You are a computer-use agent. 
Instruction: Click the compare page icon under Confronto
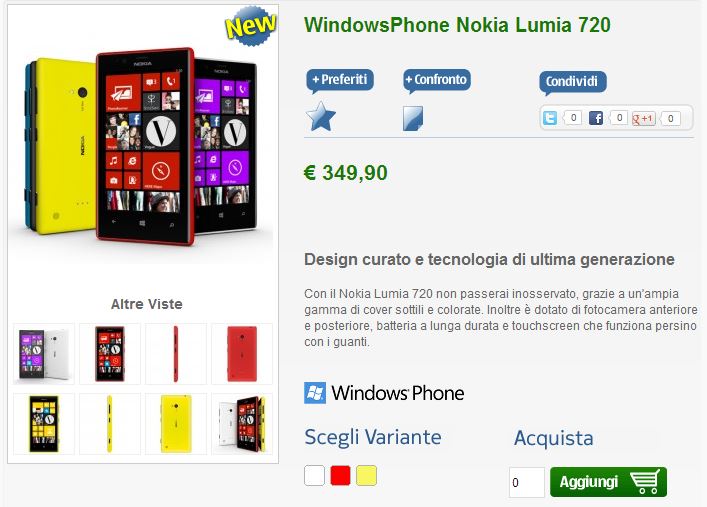tap(413, 118)
